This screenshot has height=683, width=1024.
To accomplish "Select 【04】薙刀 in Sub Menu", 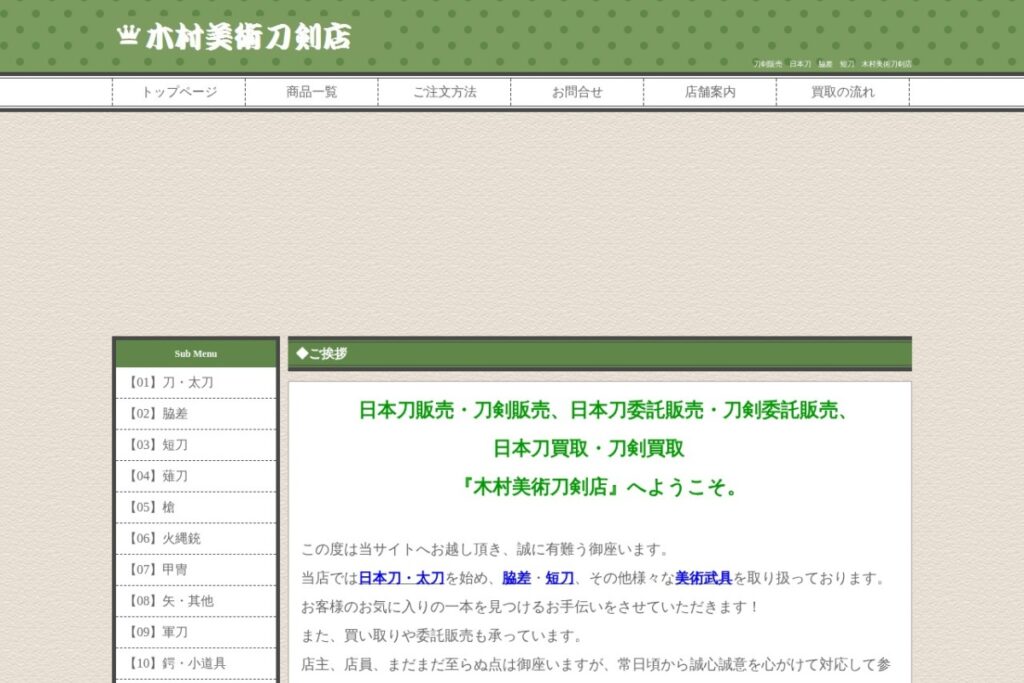I will tap(196, 476).
